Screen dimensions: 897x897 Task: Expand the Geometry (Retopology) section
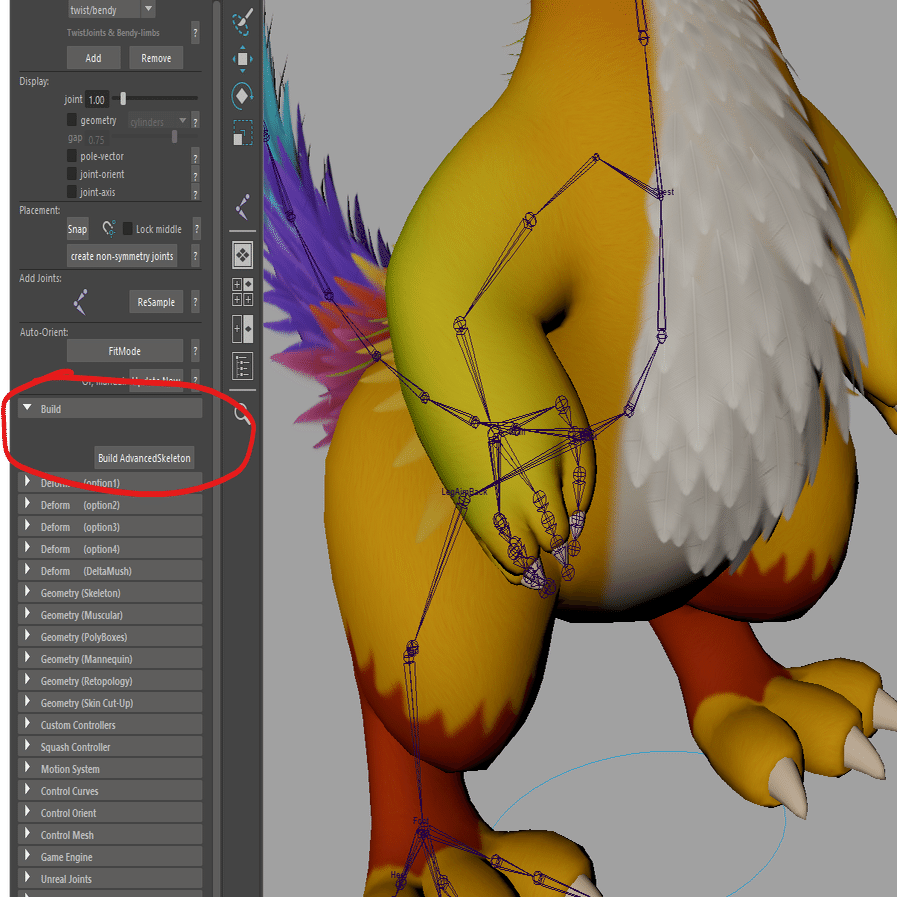(x=110, y=681)
